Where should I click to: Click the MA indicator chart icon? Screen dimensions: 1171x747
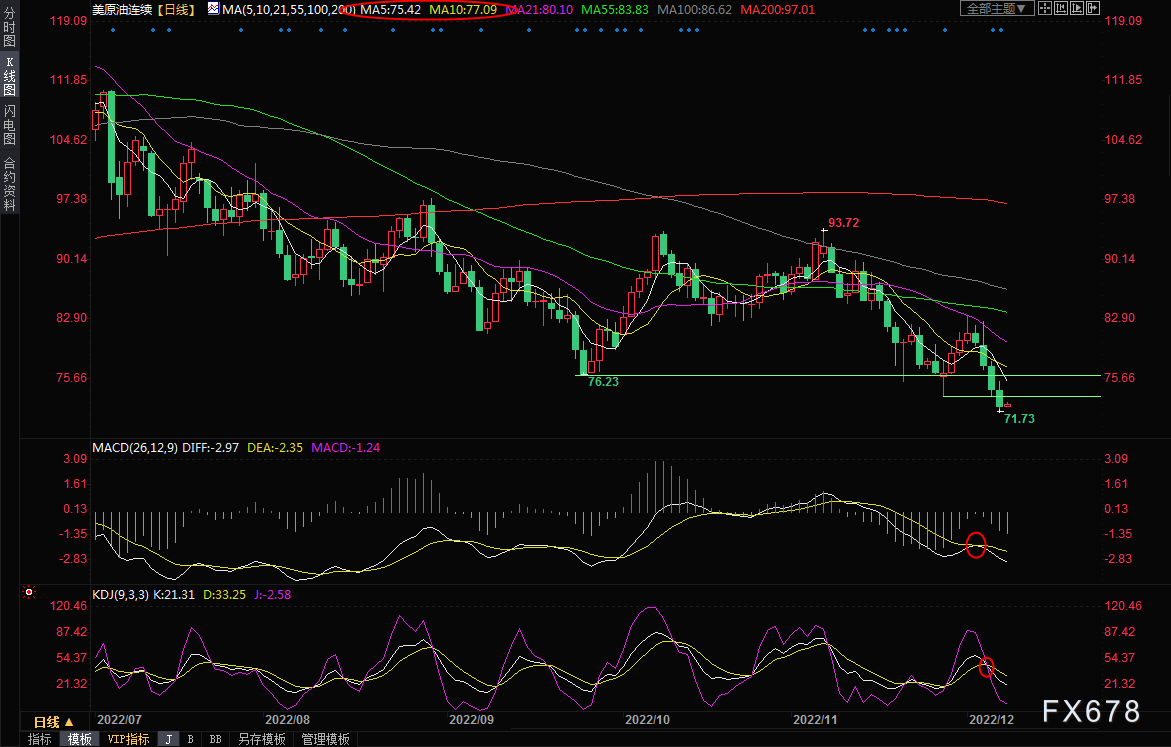click(214, 9)
